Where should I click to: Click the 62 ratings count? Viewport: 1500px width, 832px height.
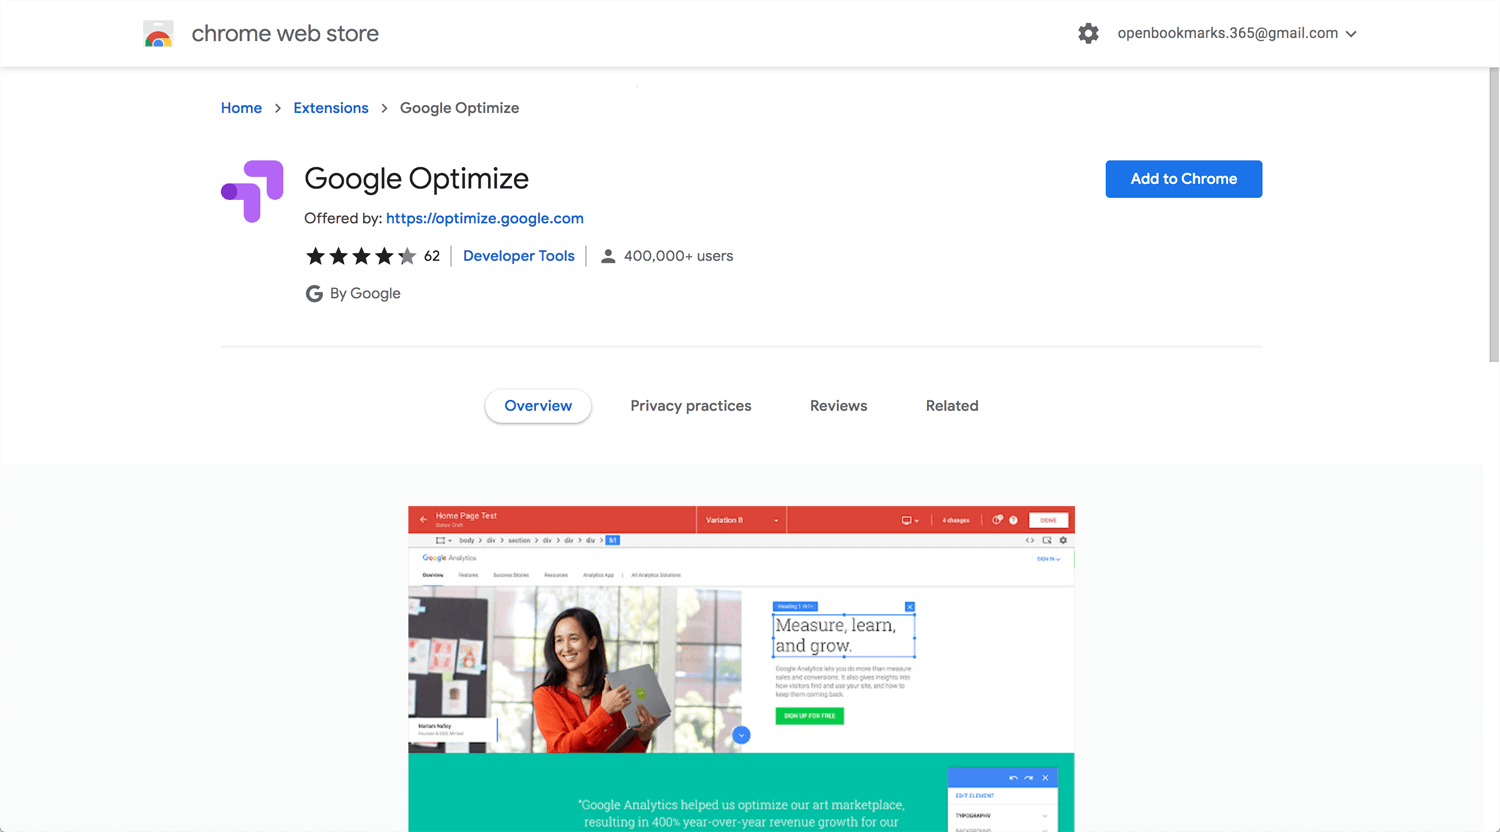[432, 256]
